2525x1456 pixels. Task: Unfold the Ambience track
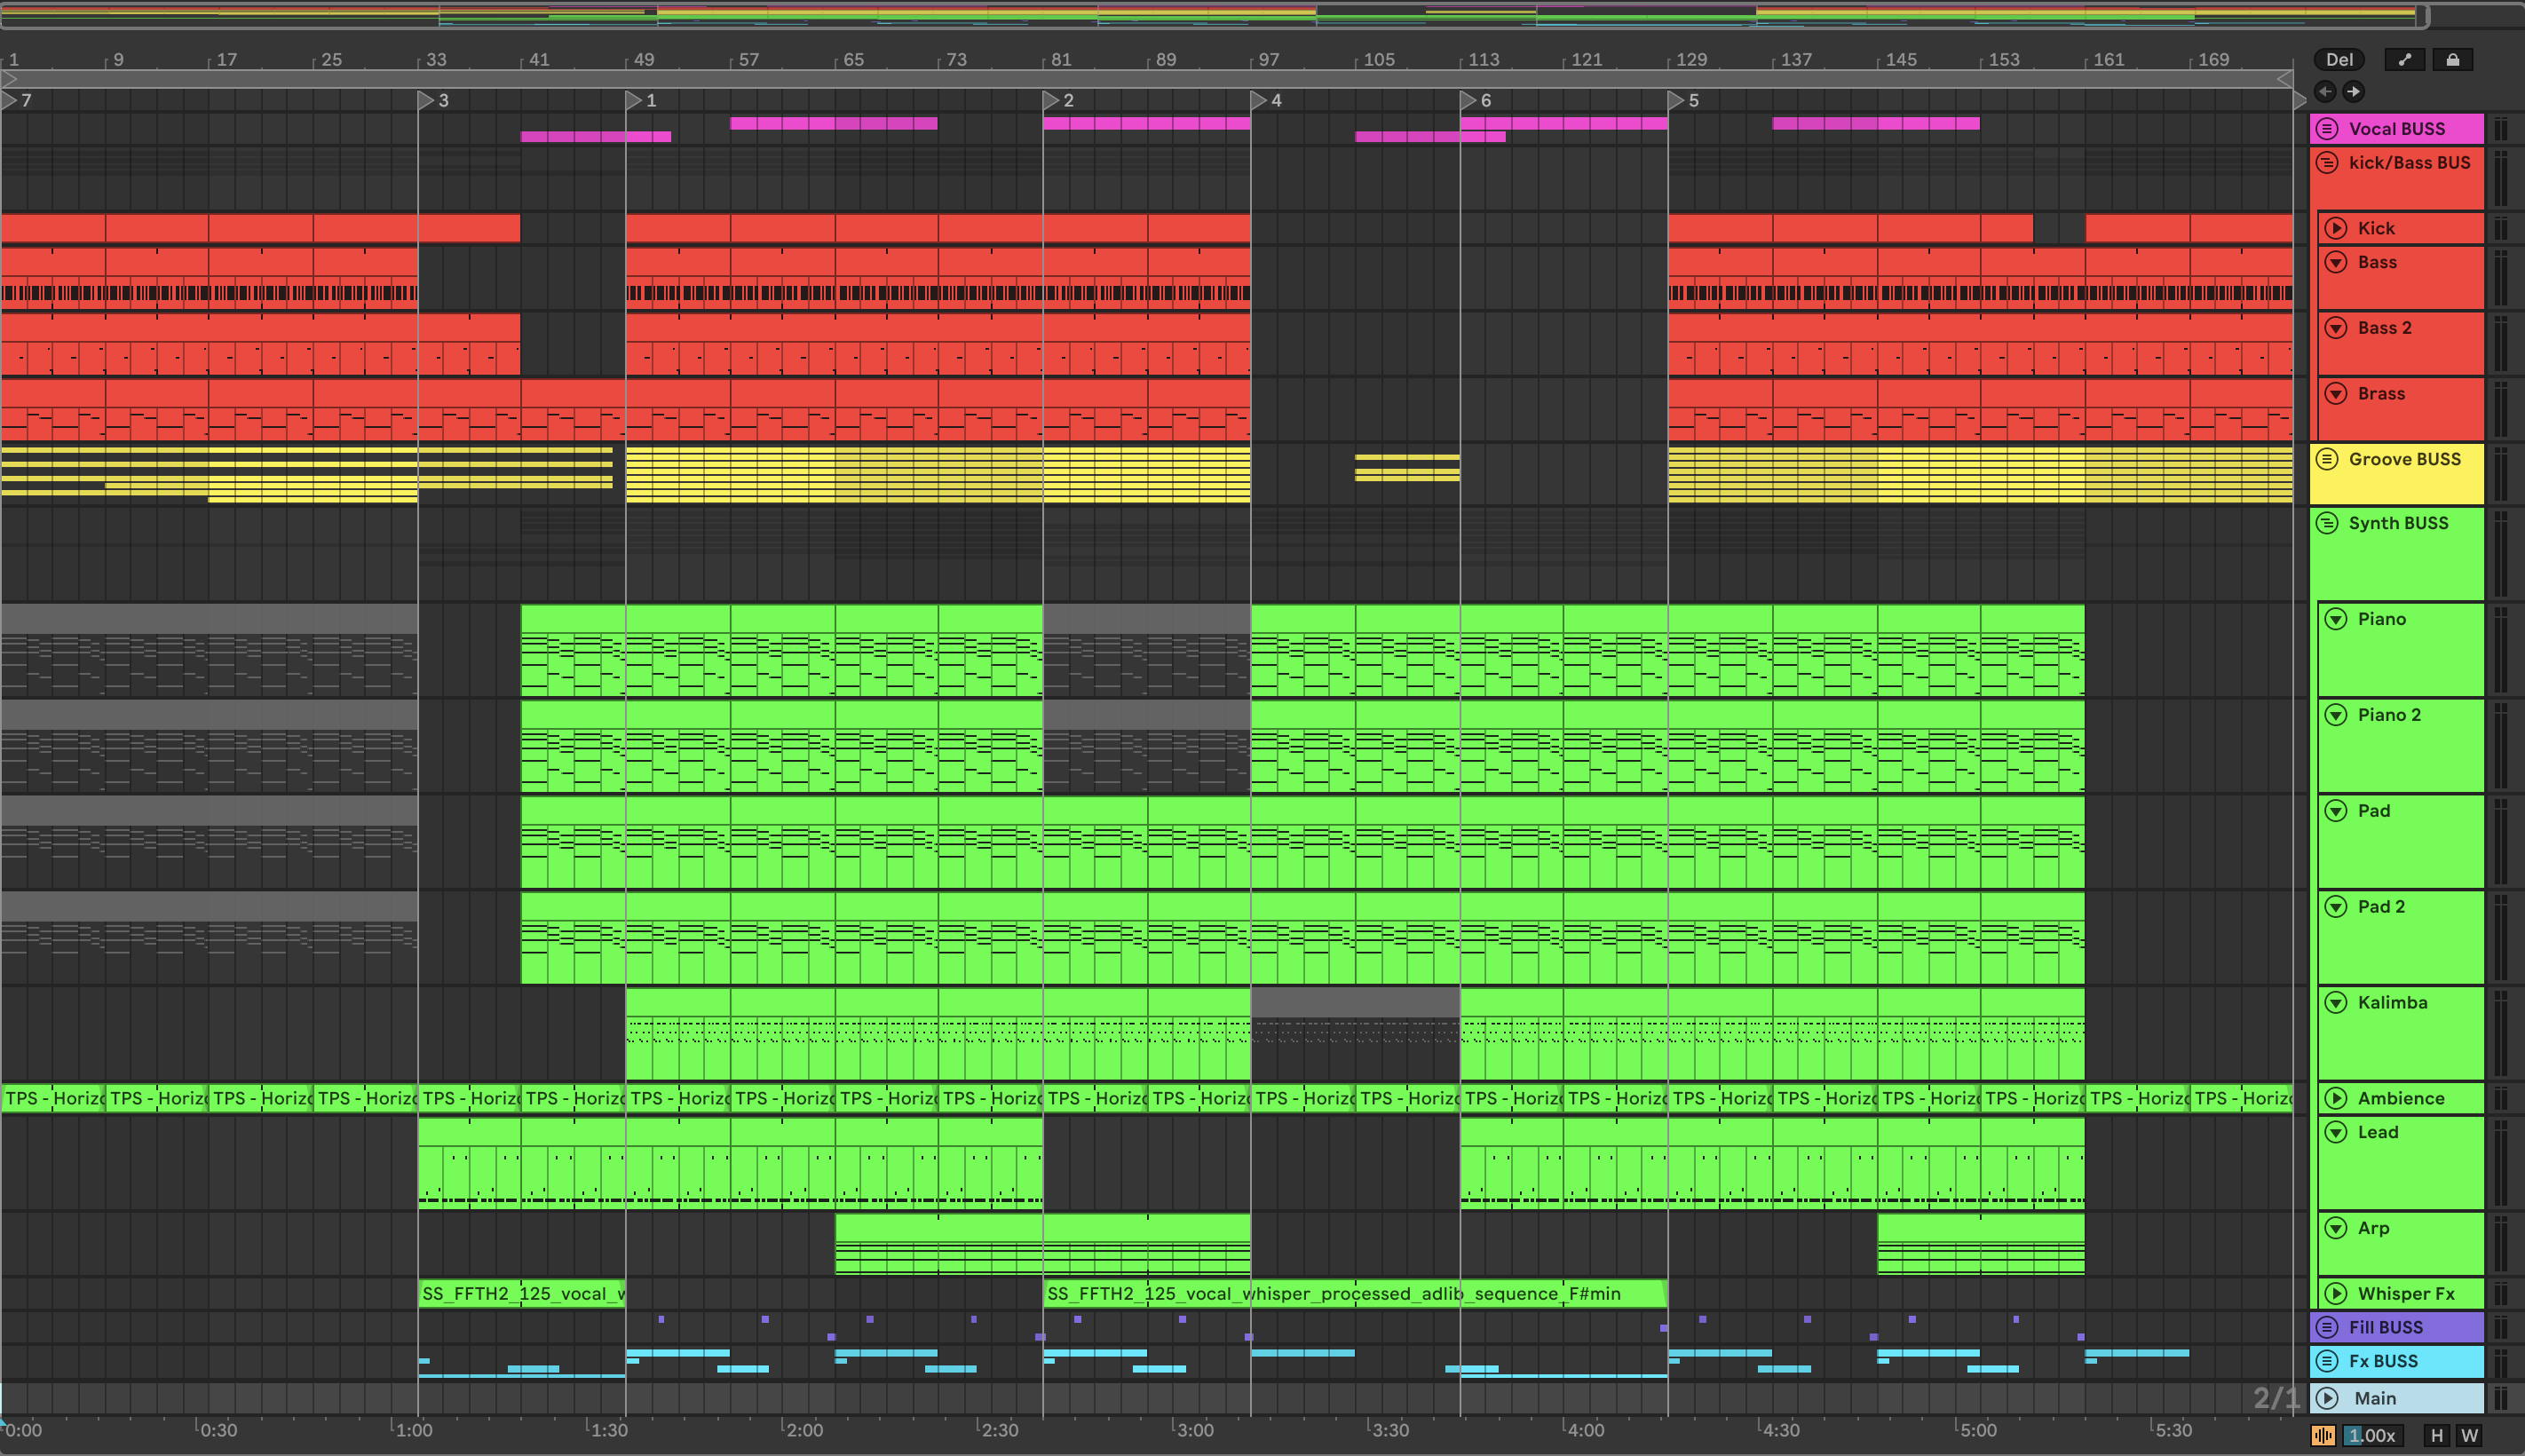(x=2336, y=1098)
